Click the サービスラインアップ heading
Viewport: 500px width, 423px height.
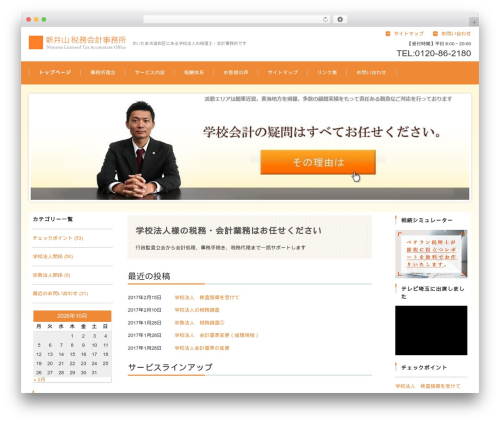170,367
